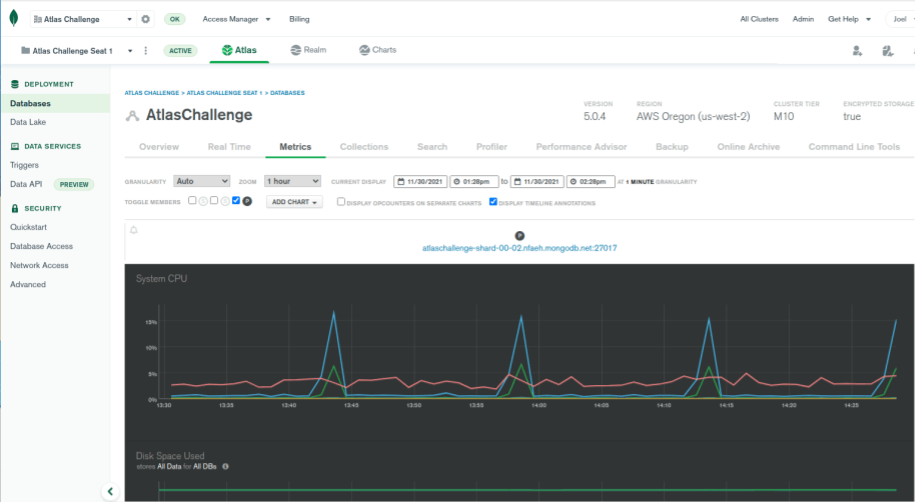Click the cluster icon beside AtlasChallenge
This screenshot has width=915, height=503.
click(132, 116)
